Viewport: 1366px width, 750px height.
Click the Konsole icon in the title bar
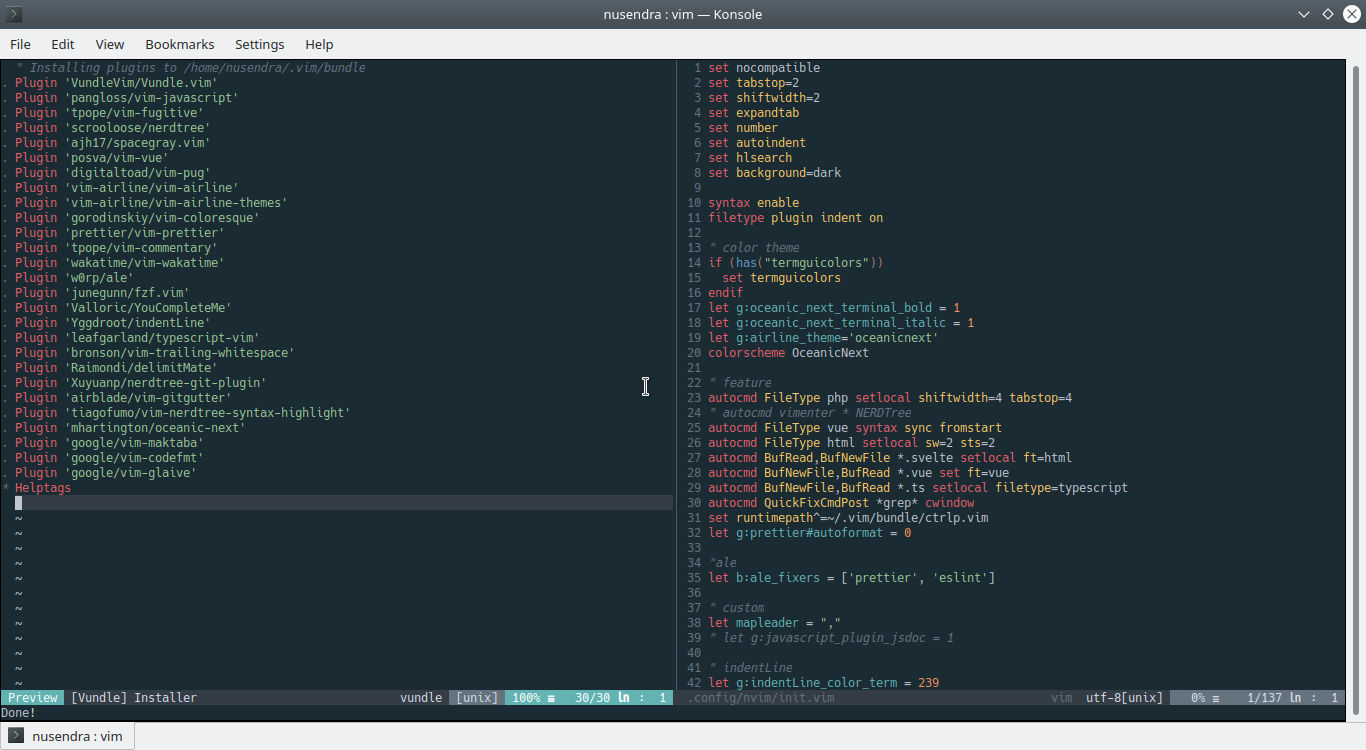(x=14, y=14)
